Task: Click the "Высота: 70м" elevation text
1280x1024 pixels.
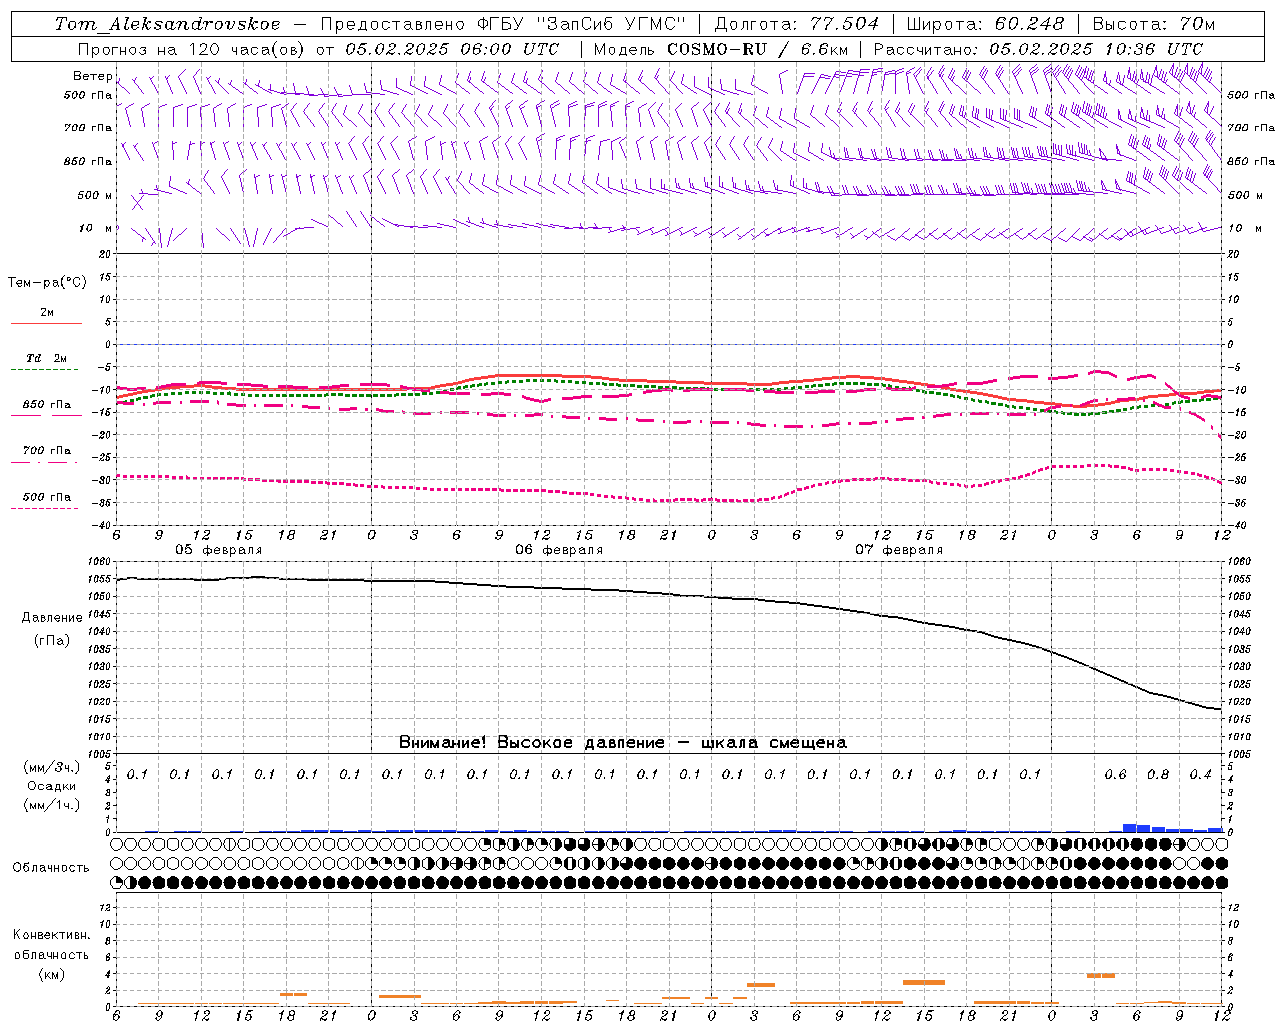Action: [x=1154, y=24]
